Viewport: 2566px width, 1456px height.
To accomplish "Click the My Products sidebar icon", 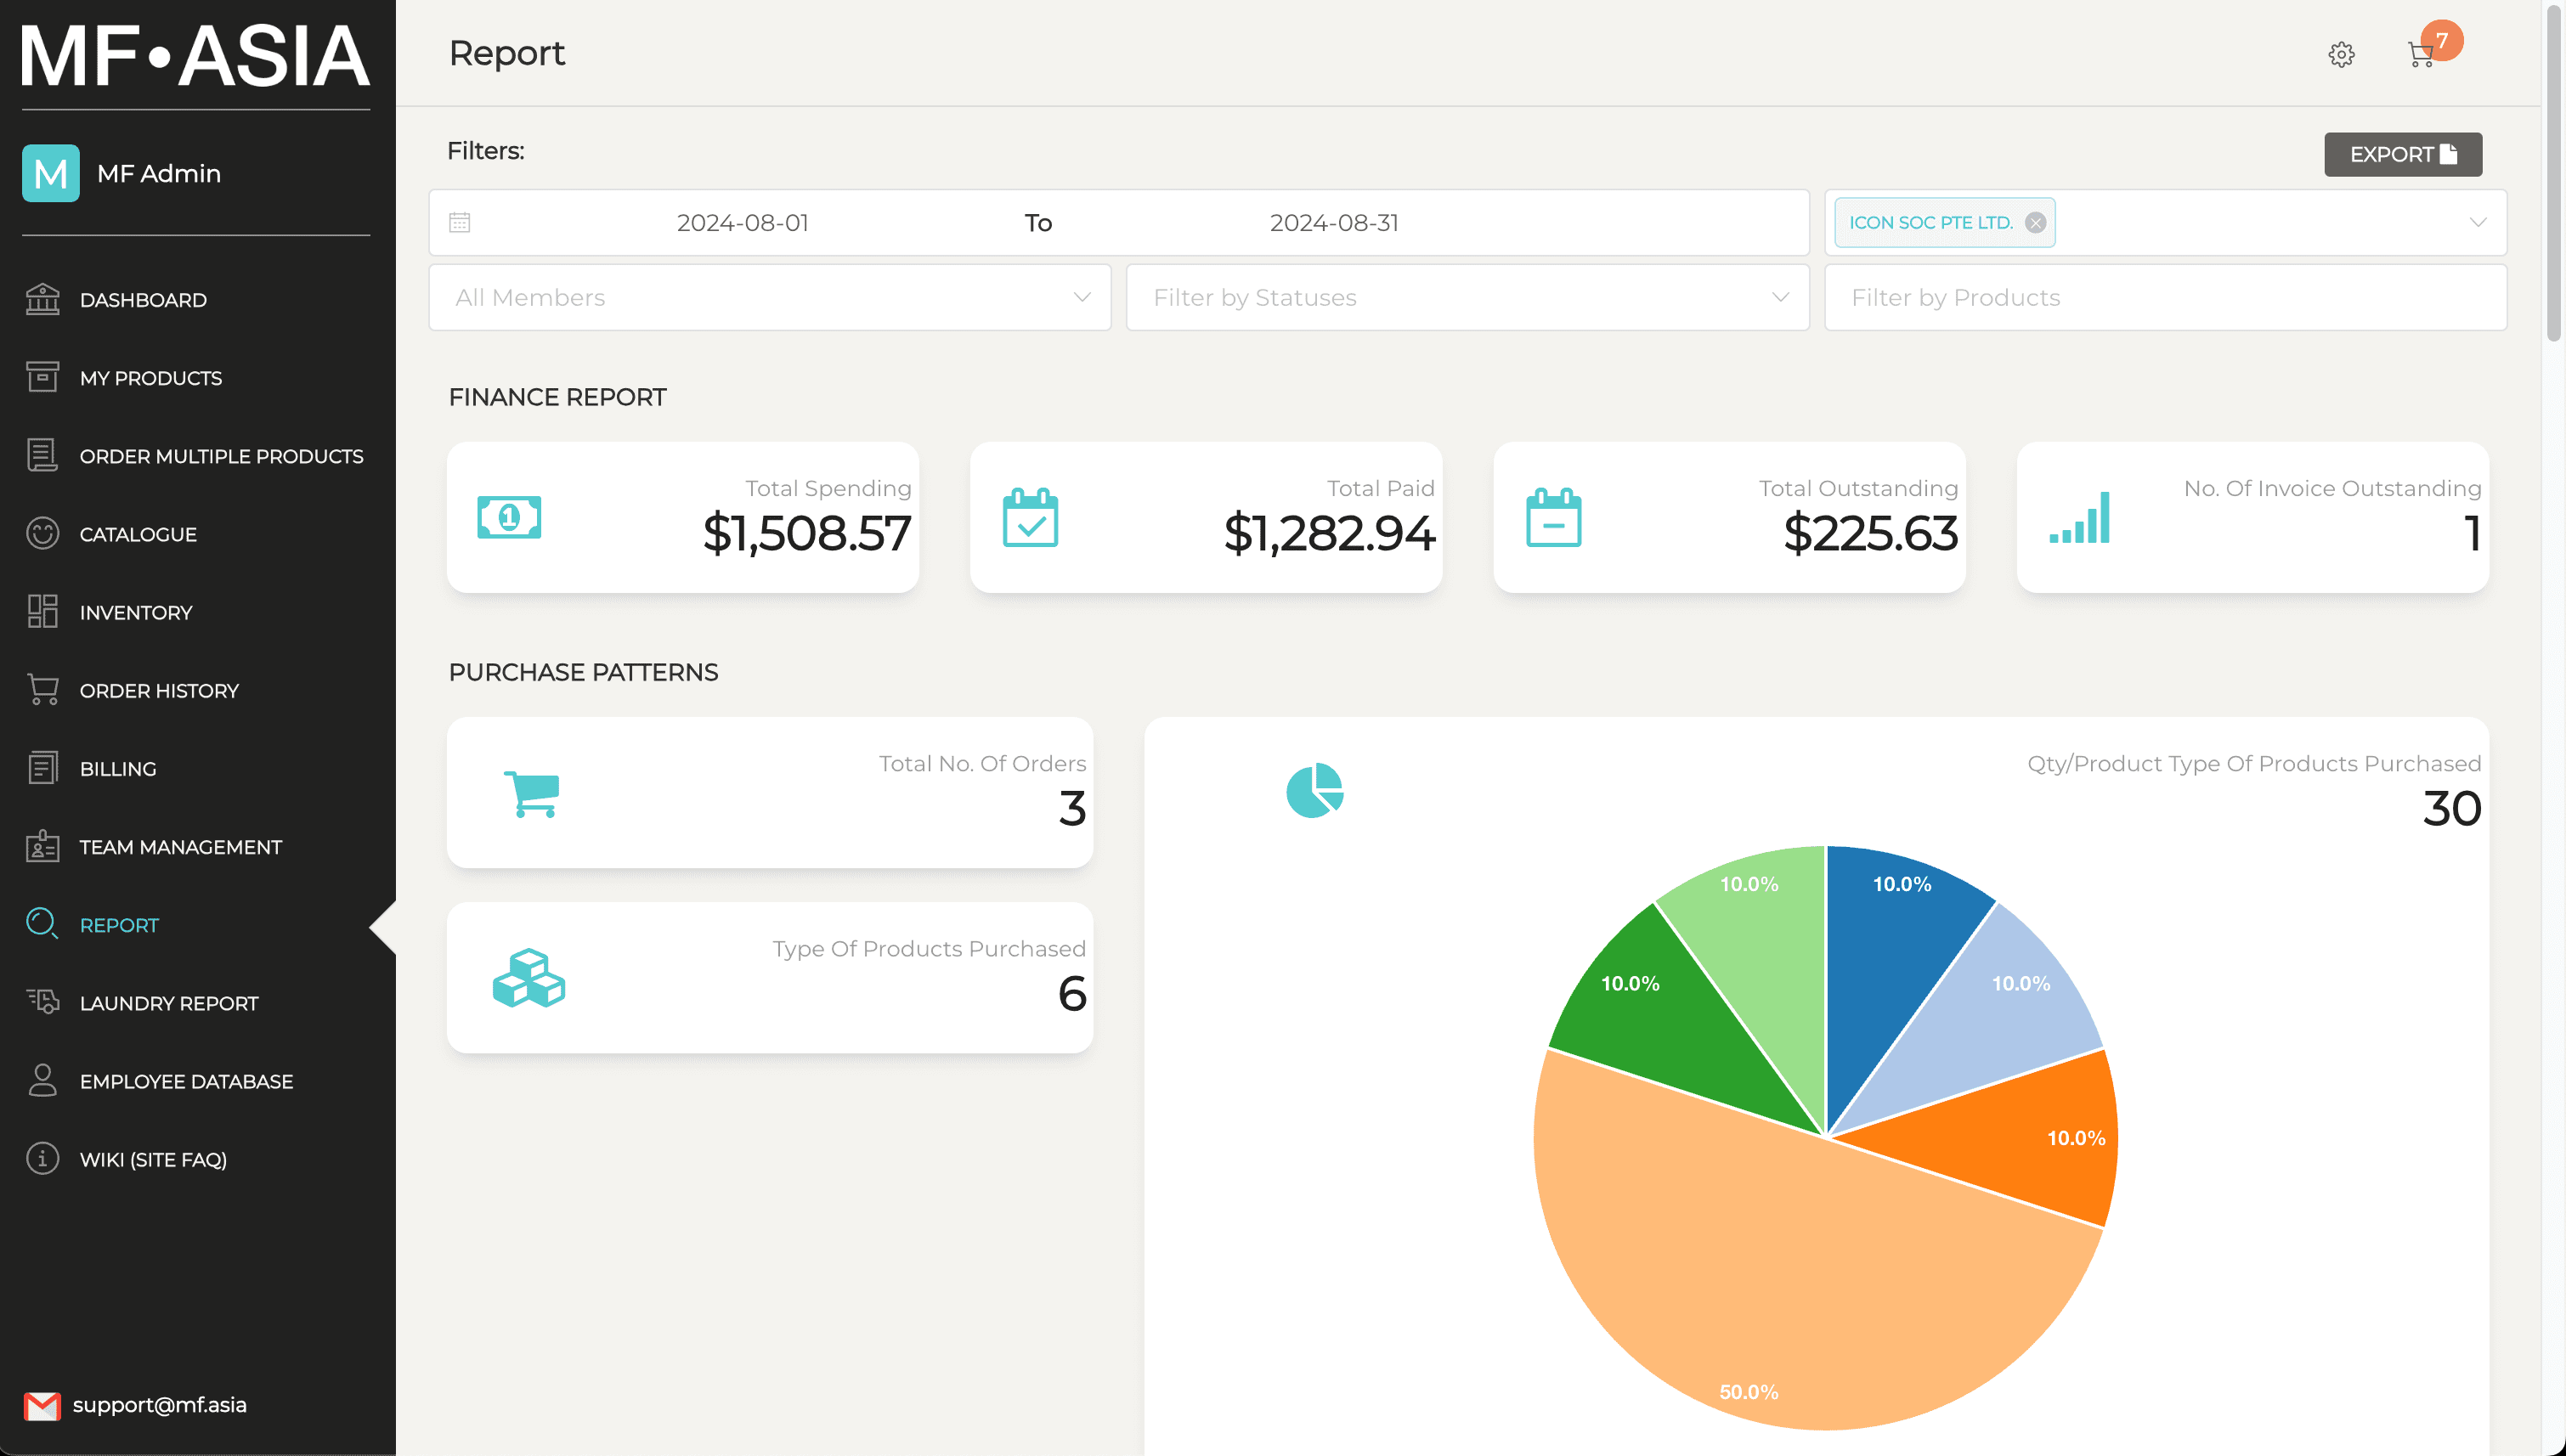I will [x=42, y=377].
